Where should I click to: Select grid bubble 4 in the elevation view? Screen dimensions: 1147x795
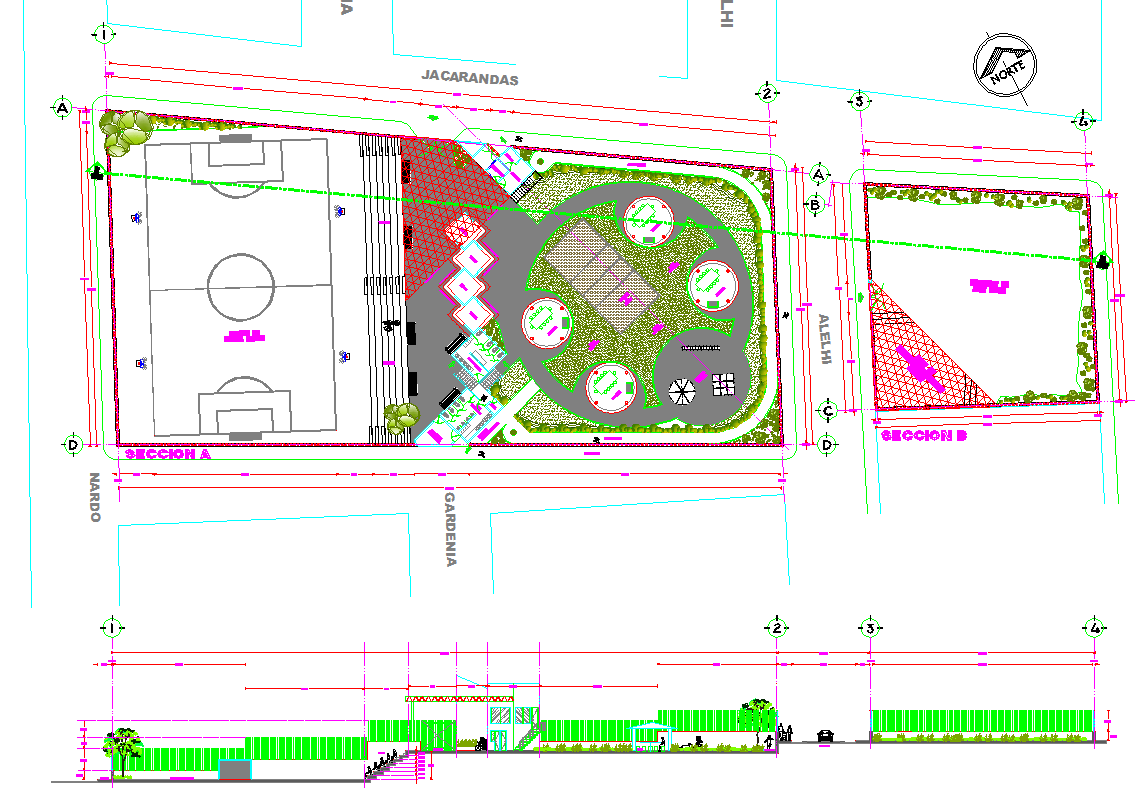pos(1096,628)
